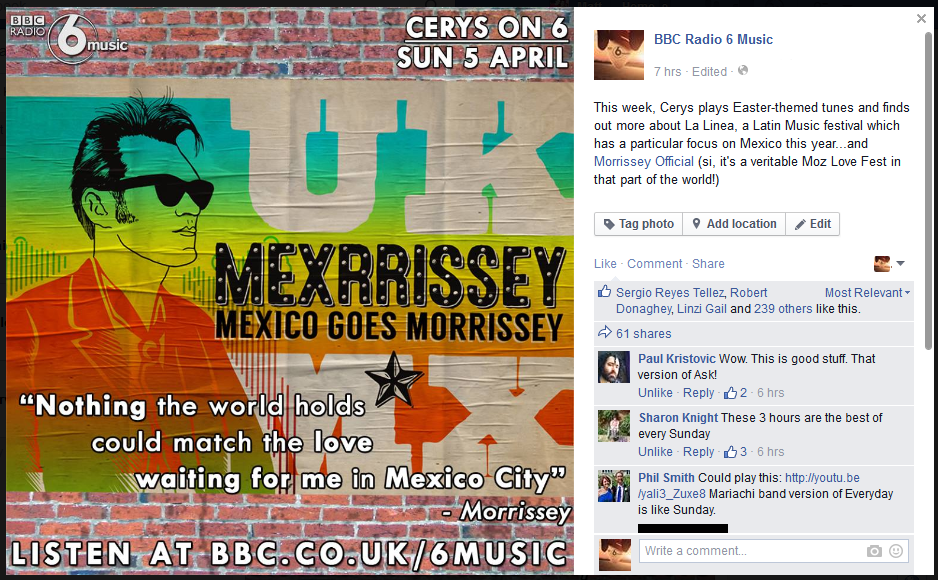This screenshot has width=938, height=580.
Task: Click Add location button
Action: [x=734, y=224]
